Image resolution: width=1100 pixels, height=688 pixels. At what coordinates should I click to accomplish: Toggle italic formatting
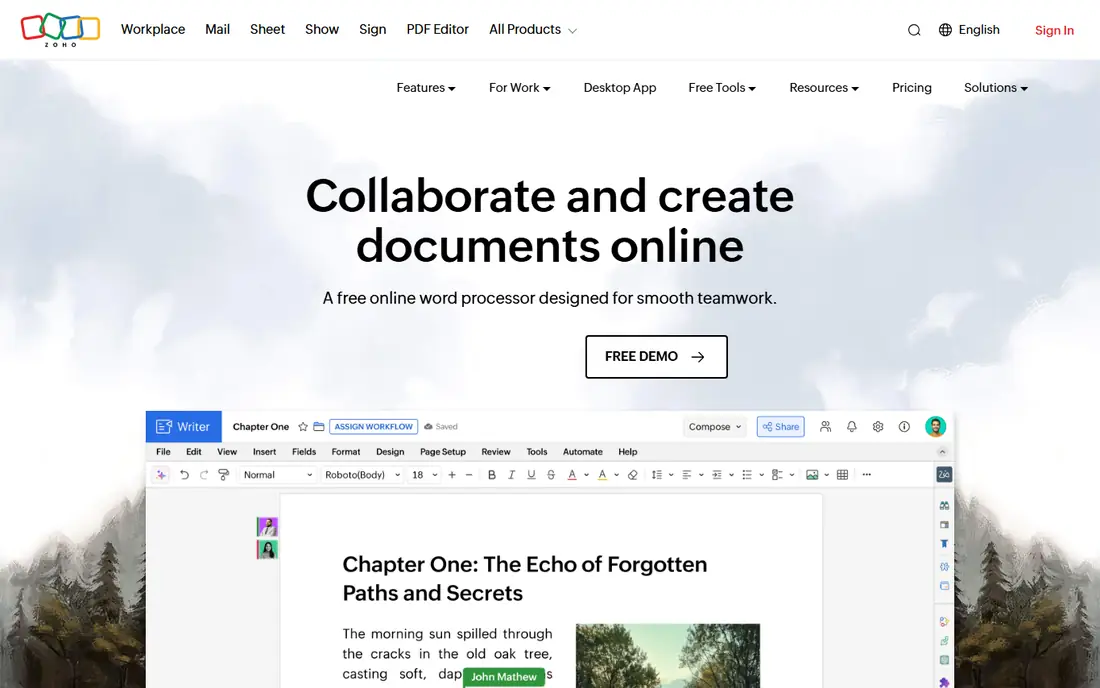tap(511, 475)
